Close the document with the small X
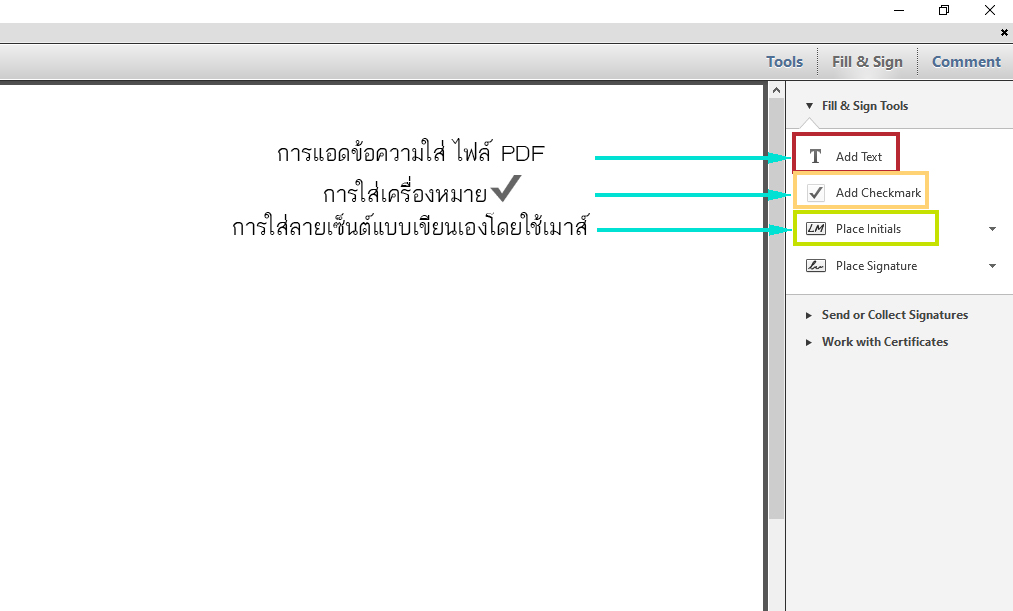Viewport: 1013px width, 611px height. (x=1004, y=33)
